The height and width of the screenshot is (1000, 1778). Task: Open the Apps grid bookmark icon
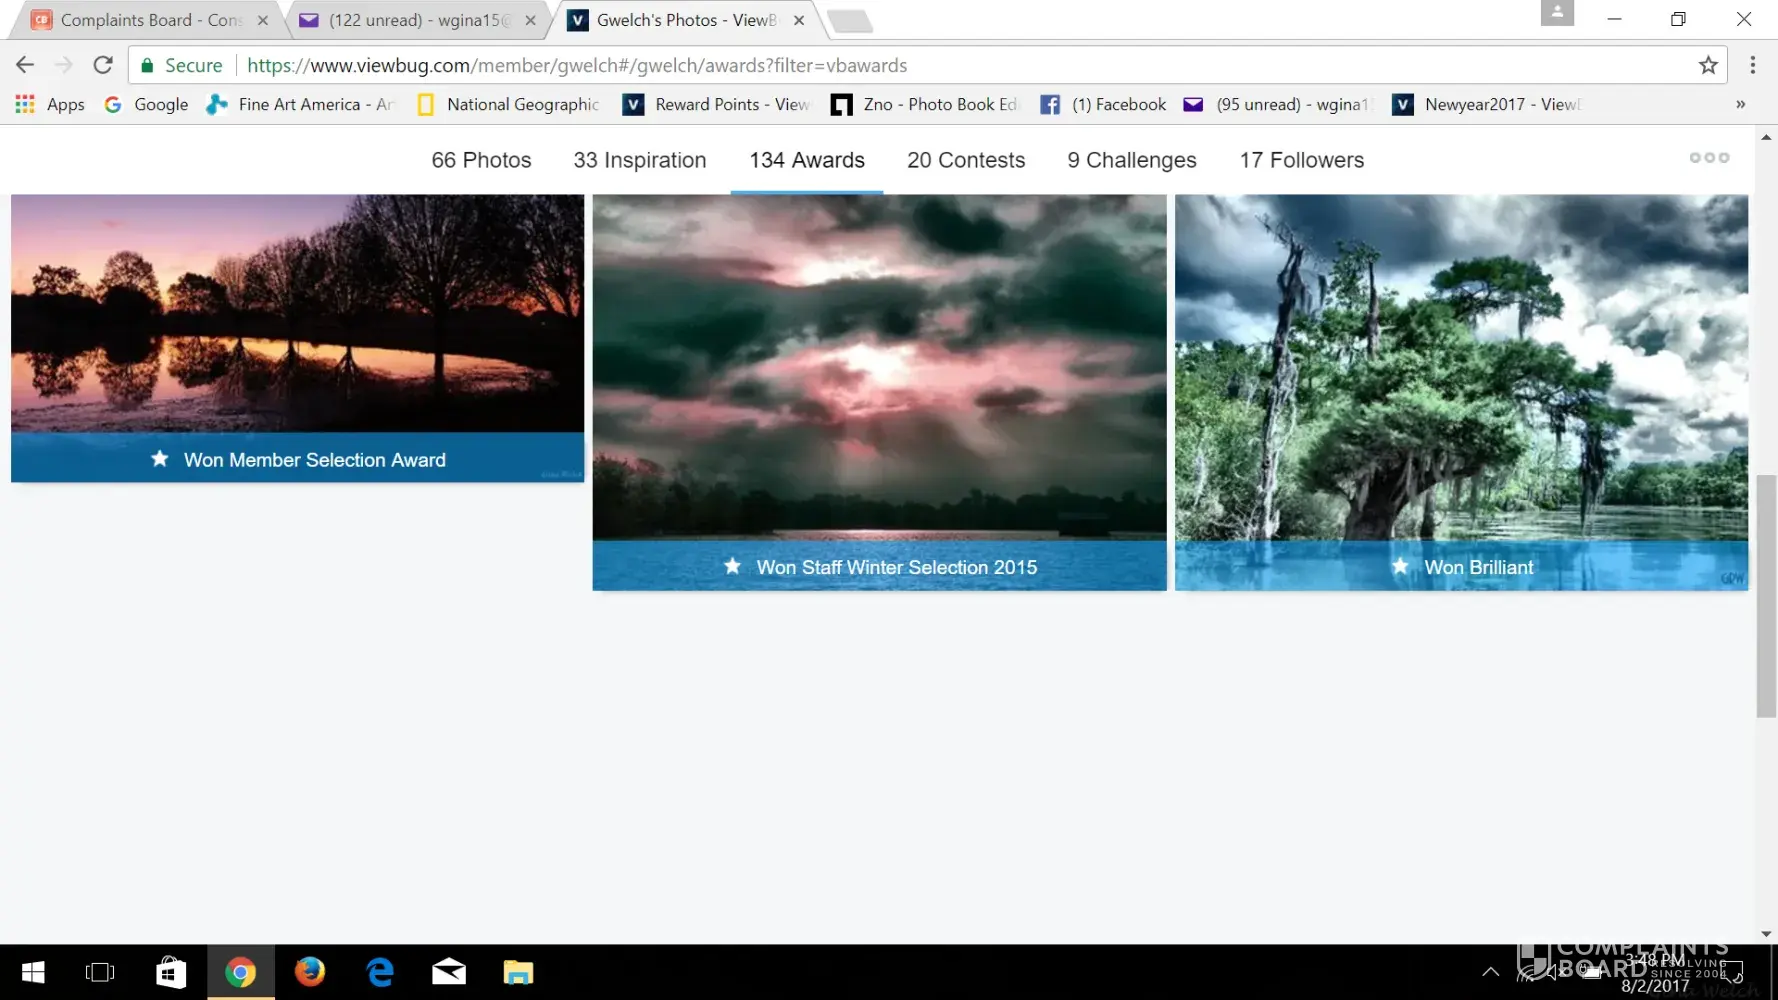pyautogui.click(x=25, y=104)
